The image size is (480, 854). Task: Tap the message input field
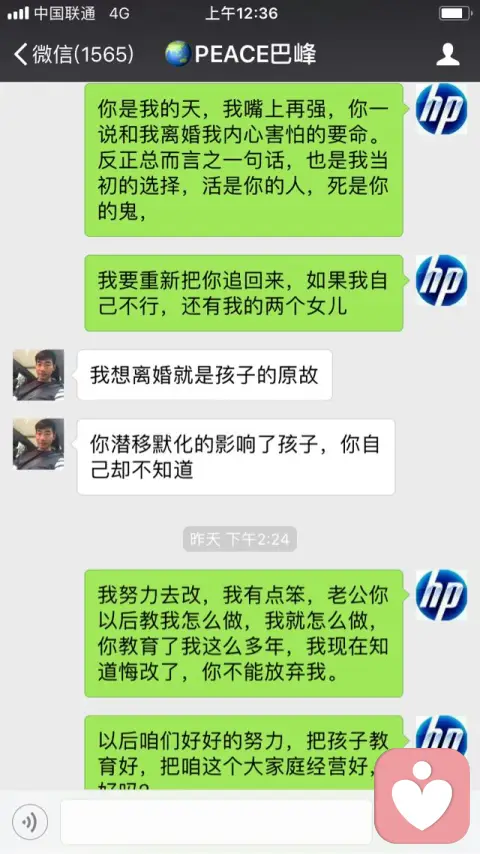tap(216, 822)
